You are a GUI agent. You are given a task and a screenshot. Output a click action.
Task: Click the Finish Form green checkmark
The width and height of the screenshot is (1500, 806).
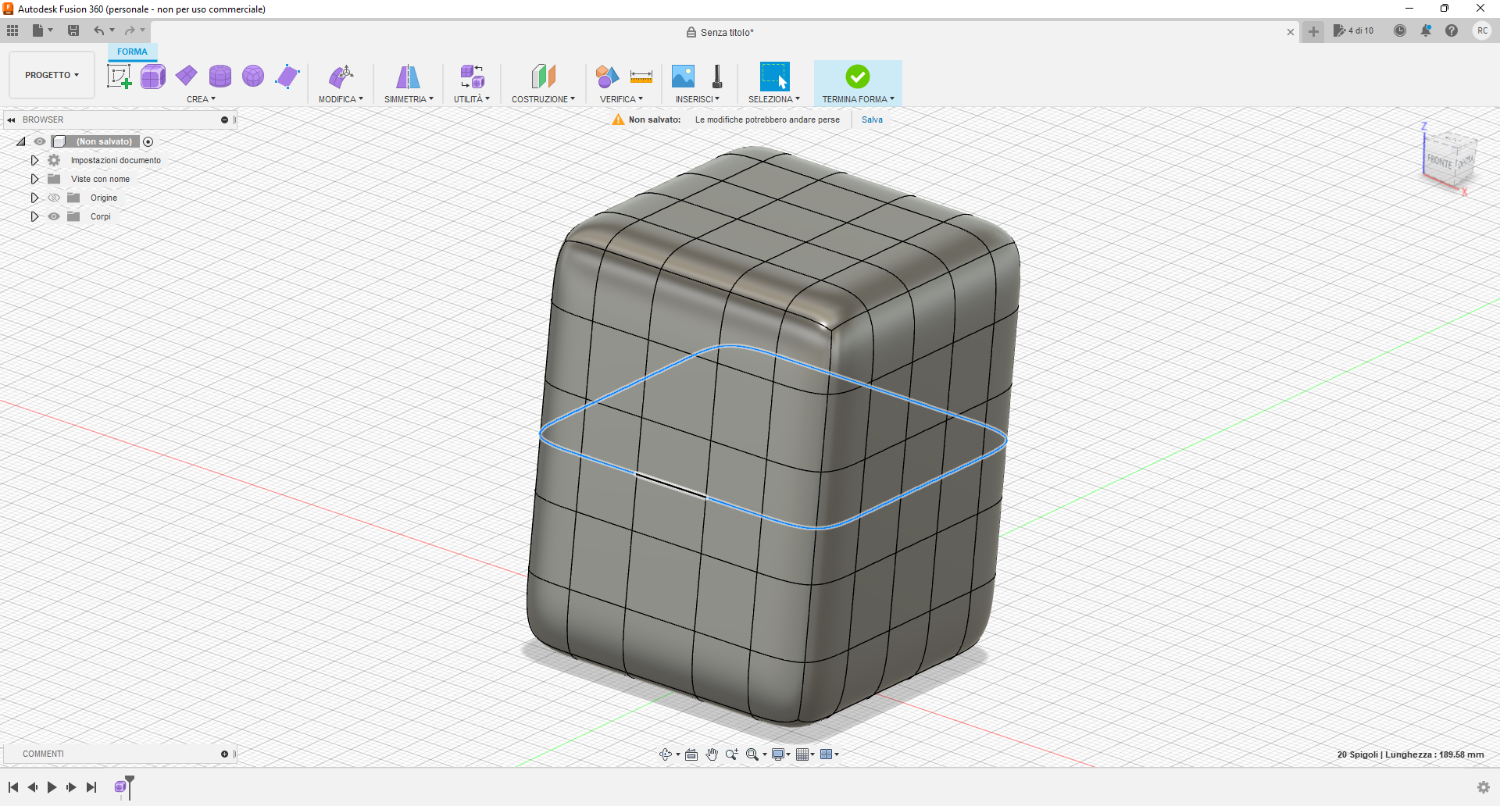857,76
